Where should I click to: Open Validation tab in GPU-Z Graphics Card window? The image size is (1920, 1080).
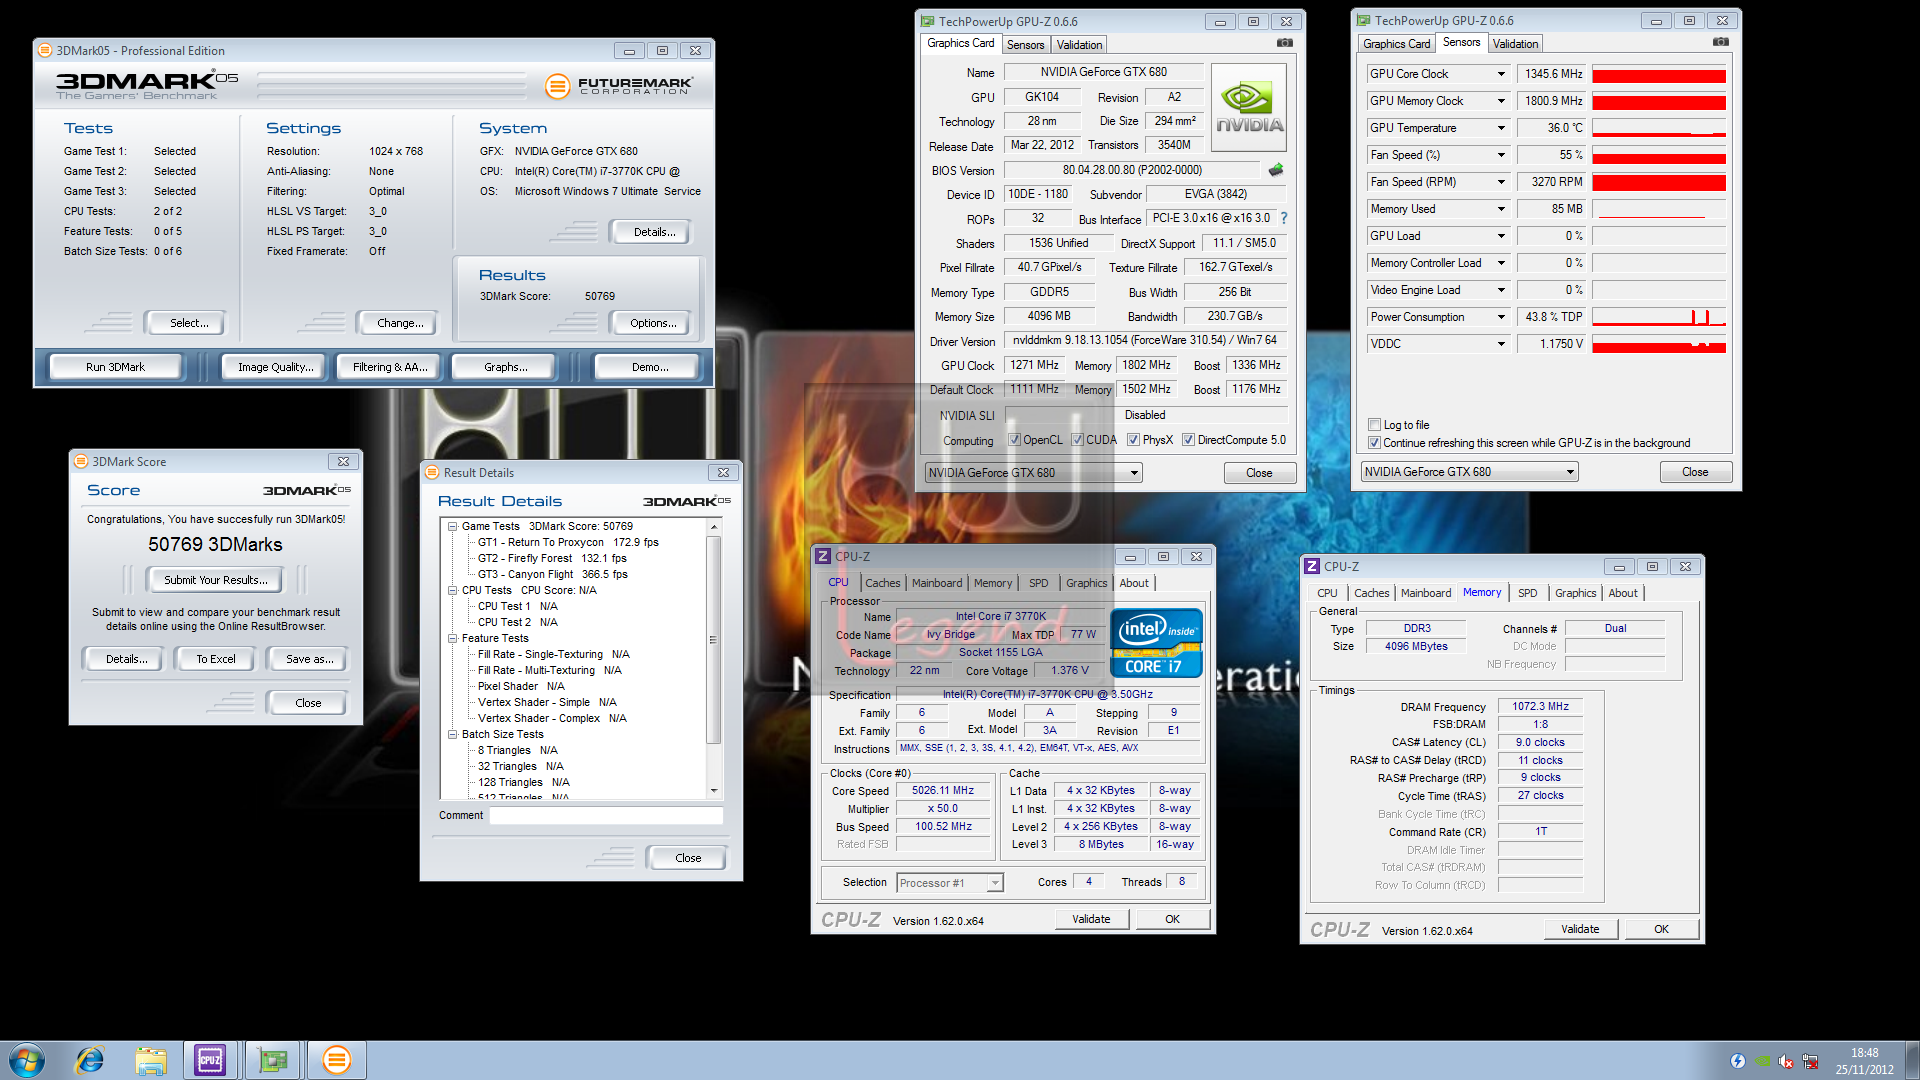(x=1079, y=45)
